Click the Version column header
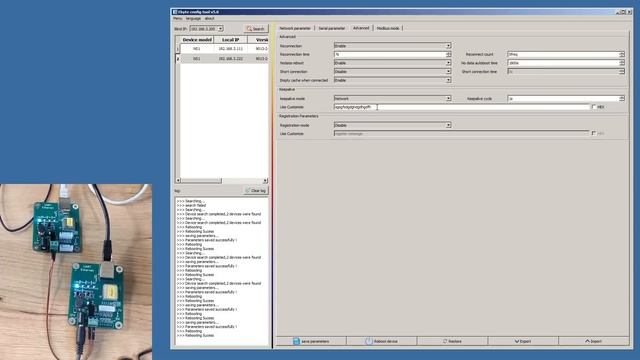This screenshot has height=360, width=640. (x=258, y=40)
